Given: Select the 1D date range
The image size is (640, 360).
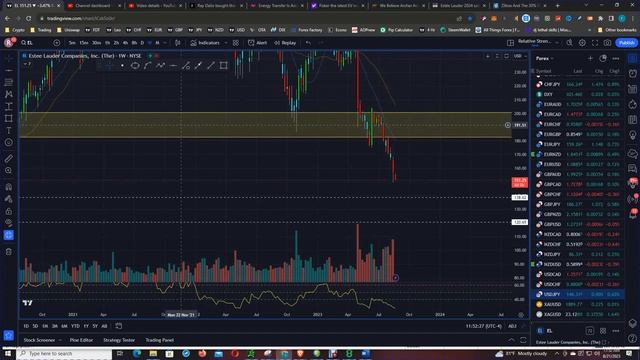Looking at the screenshot, I should click(x=26, y=326).
